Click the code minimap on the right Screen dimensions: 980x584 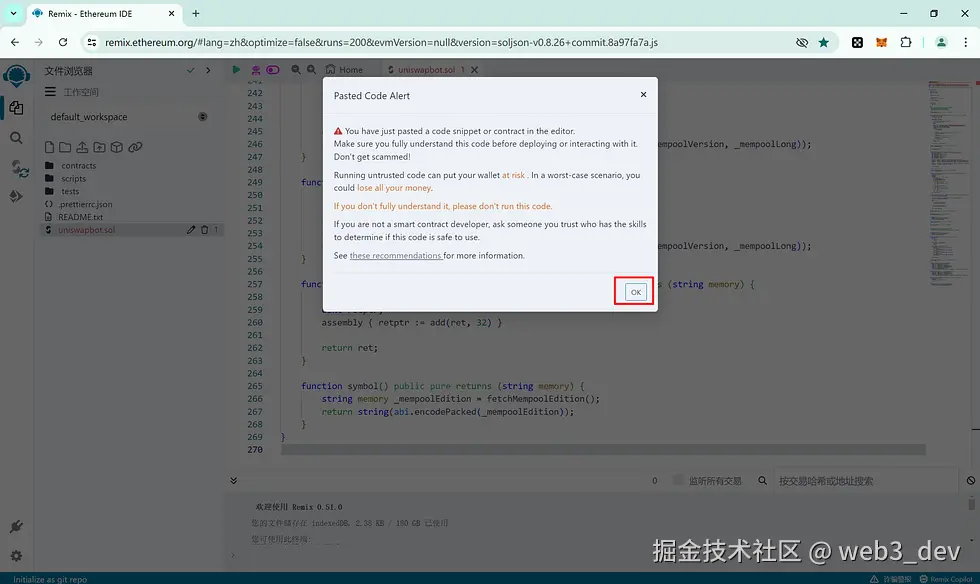pos(949,183)
